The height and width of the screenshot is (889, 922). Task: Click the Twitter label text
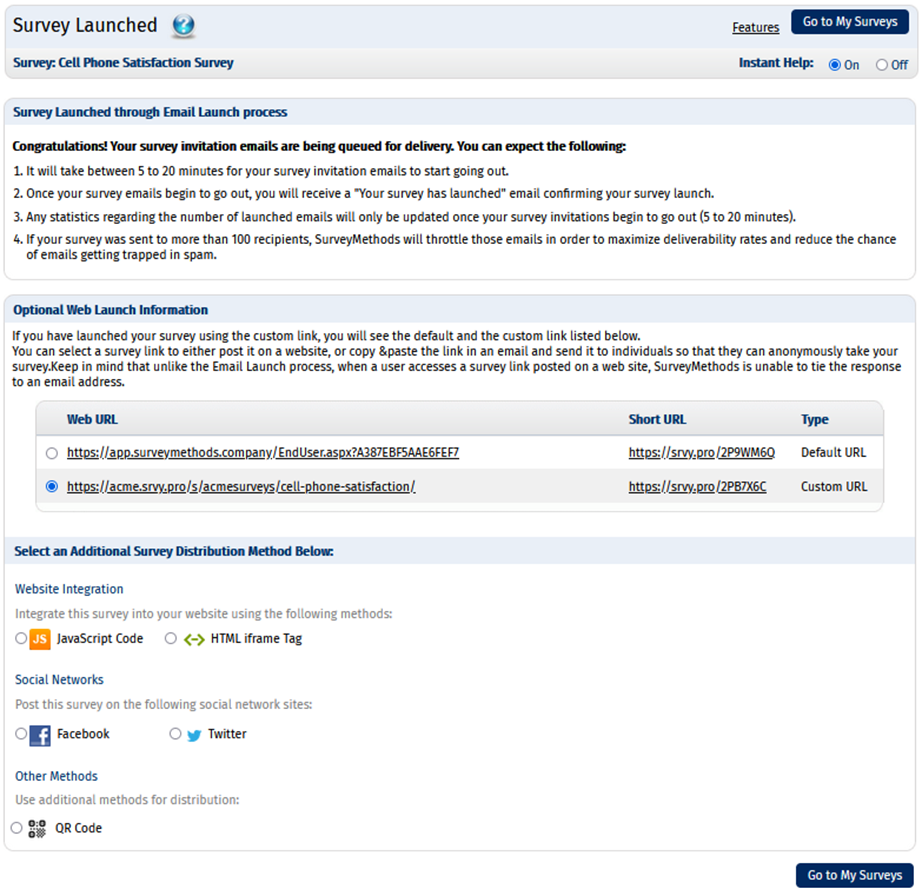point(228,734)
